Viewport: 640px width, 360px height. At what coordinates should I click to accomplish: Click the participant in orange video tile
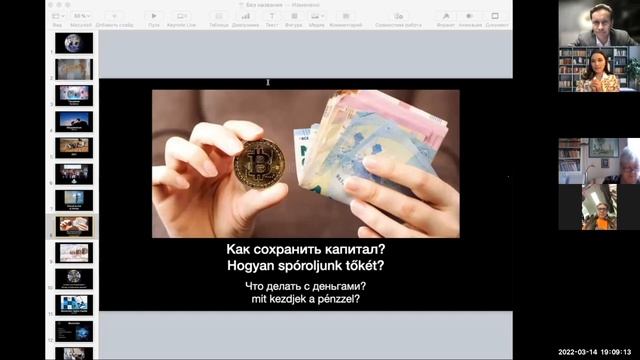click(x=599, y=207)
